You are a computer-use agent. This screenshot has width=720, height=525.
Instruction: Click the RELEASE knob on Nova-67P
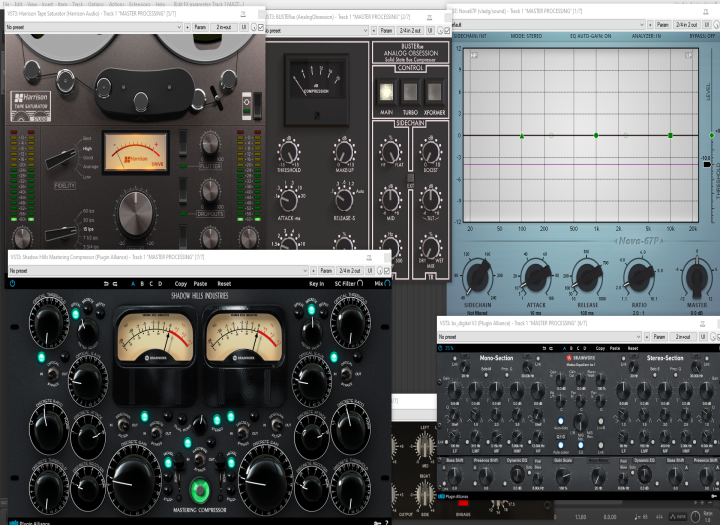588,277
